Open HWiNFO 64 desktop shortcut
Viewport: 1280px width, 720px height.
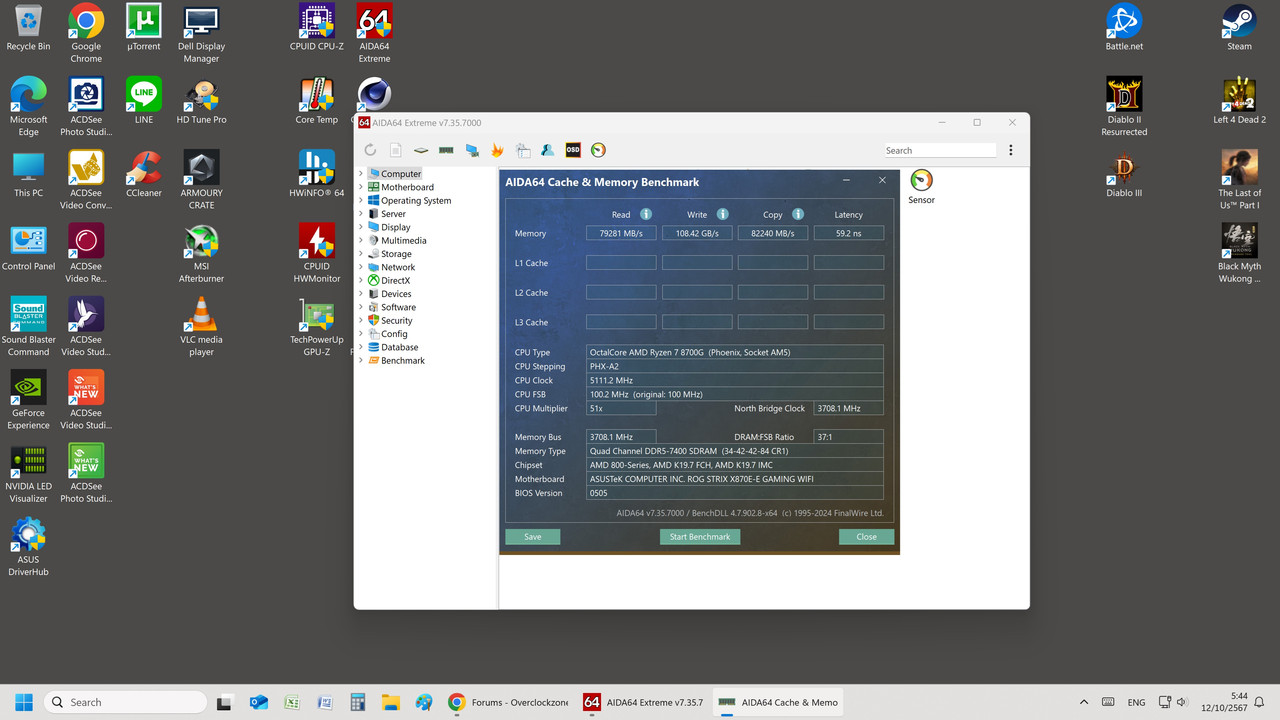click(317, 174)
